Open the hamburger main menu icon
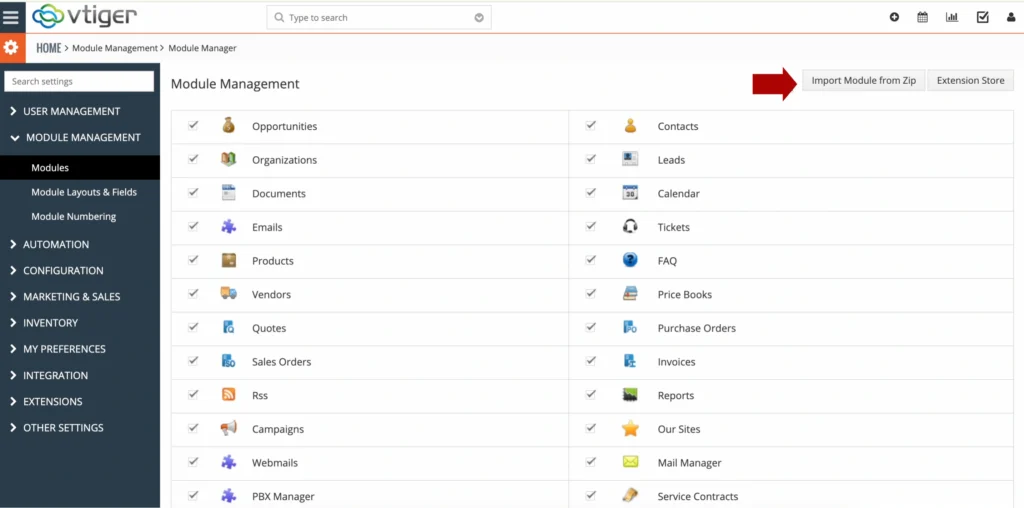 coord(12,17)
